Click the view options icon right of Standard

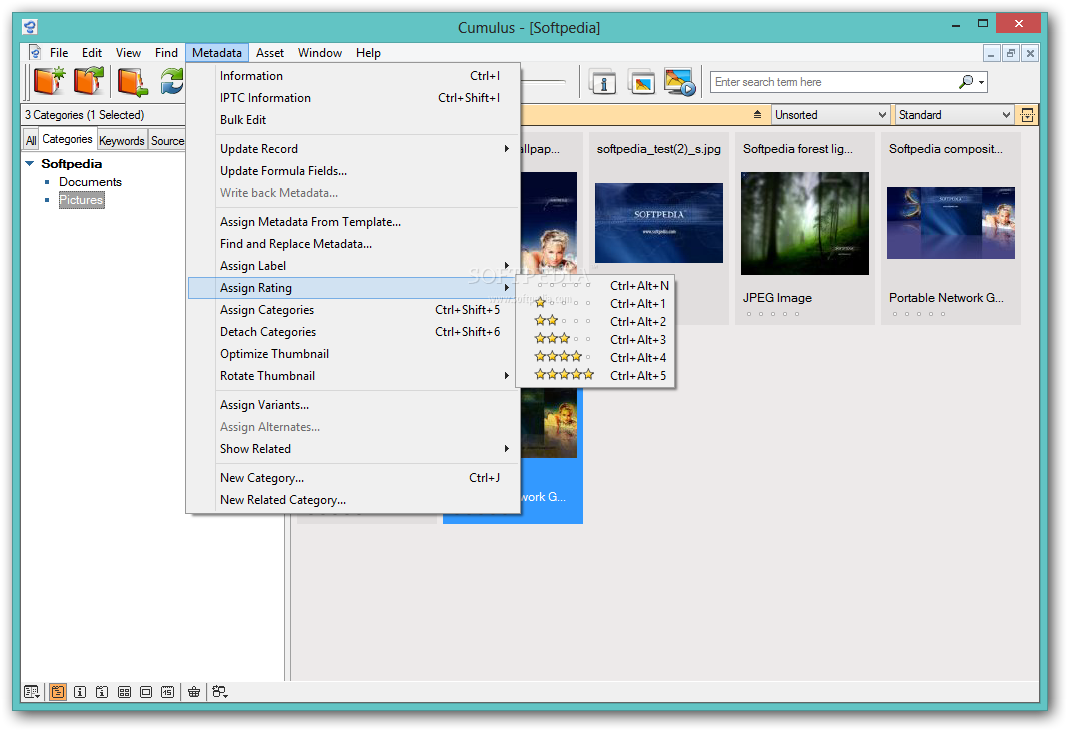[1027, 114]
